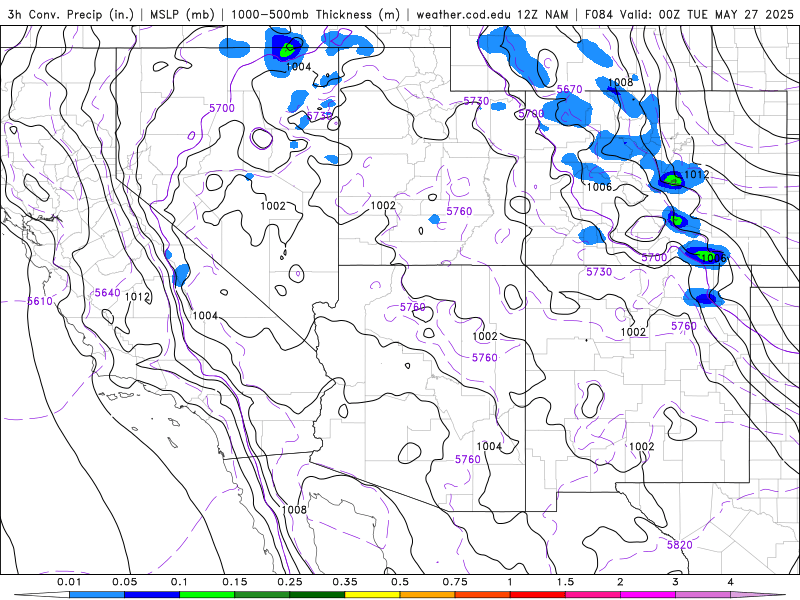Click the '0.01' legend value
800x600 pixels.
tap(69, 582)
